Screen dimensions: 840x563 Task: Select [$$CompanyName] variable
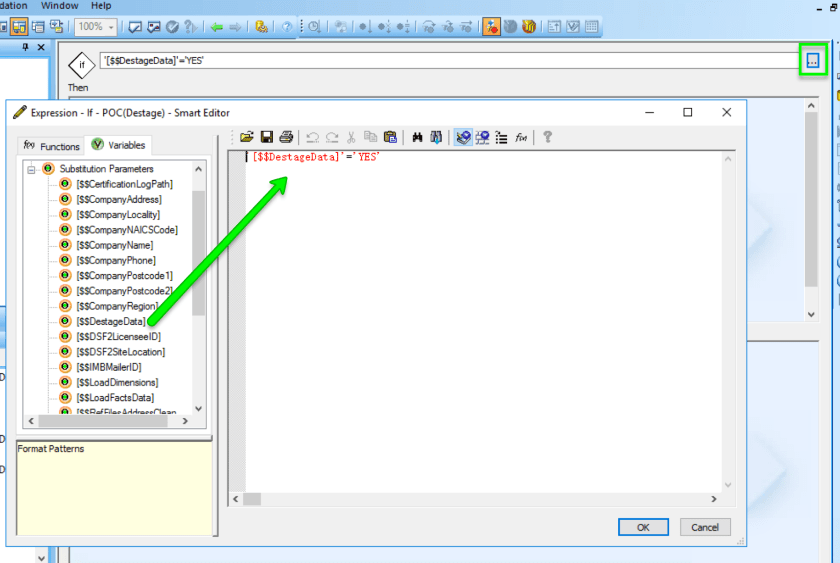(x=114, y=245)
